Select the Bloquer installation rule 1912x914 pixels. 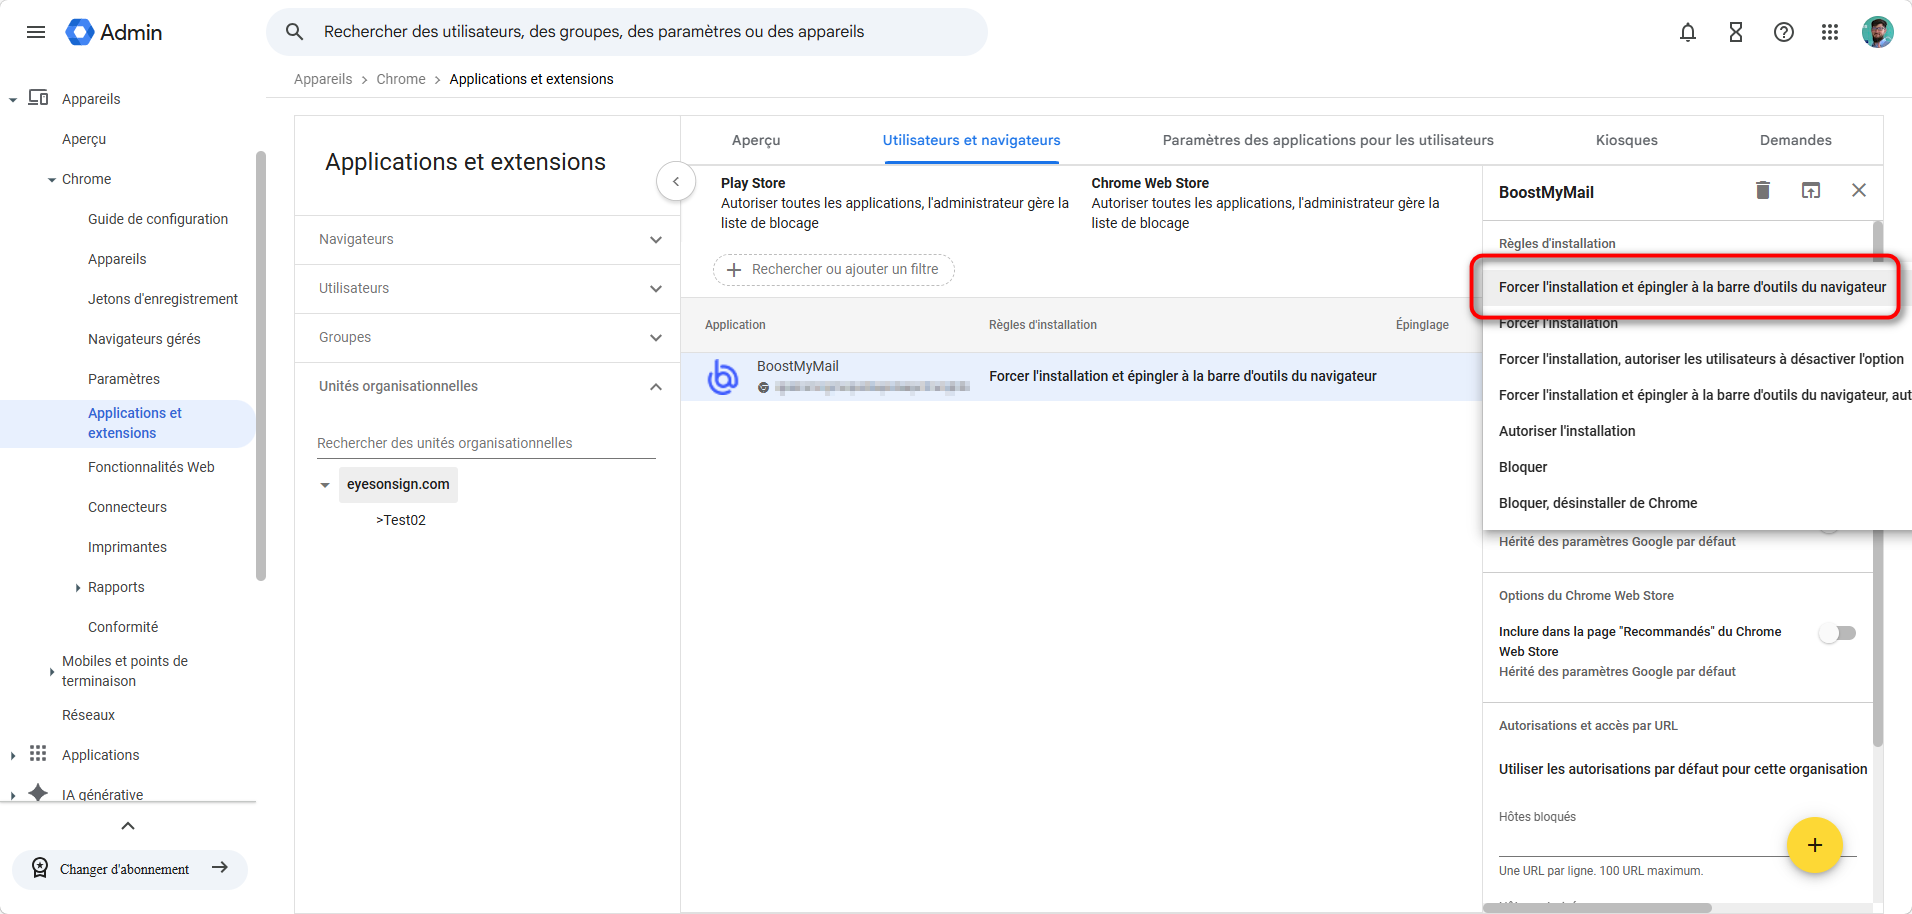(1523, 467)
